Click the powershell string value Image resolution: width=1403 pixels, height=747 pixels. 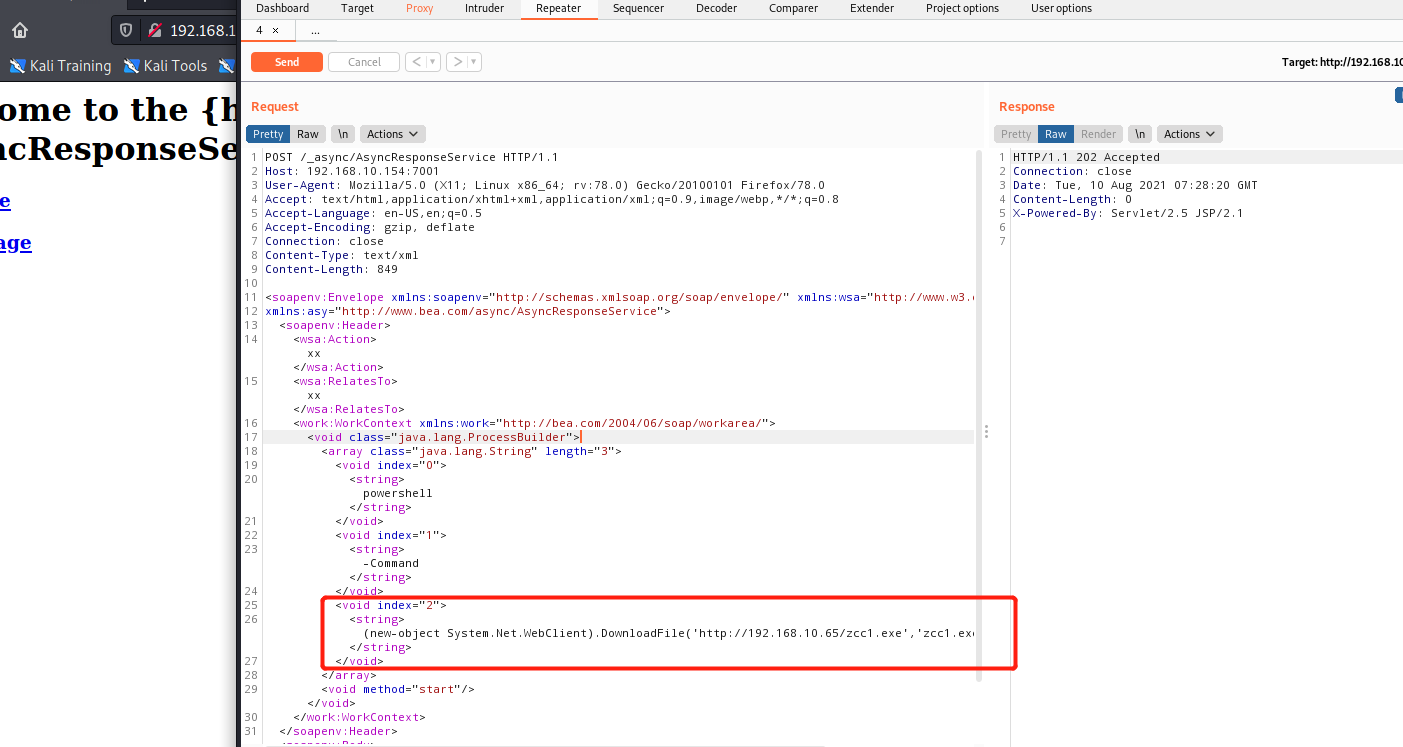coord(397,493)
